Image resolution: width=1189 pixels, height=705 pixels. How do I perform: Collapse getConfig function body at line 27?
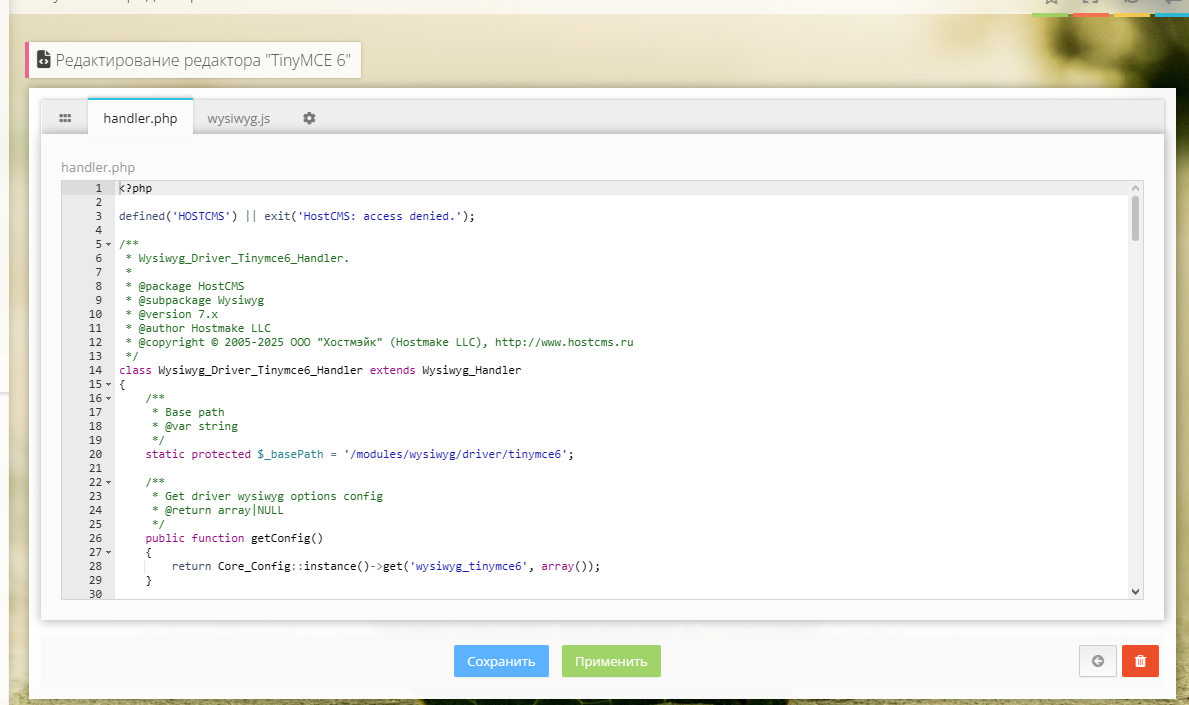[x=108, y=552]
